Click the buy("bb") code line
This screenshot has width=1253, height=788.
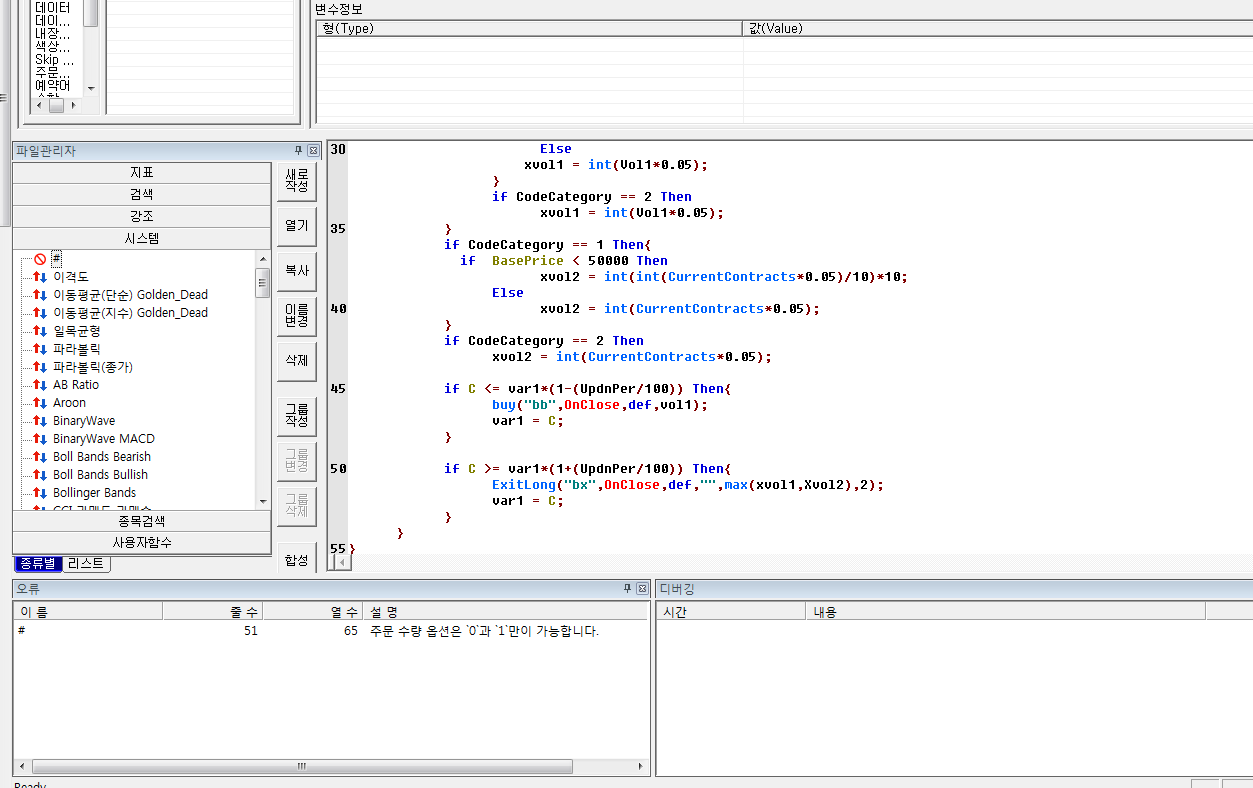[x=600, y=405]
